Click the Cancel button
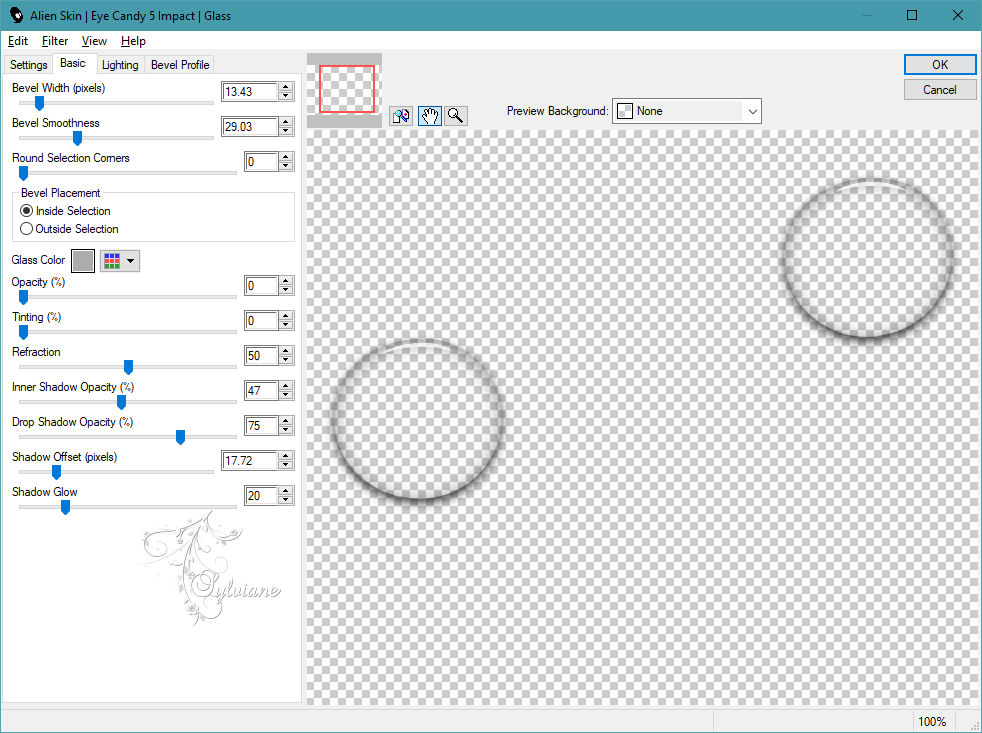 [x=939, y=90]
